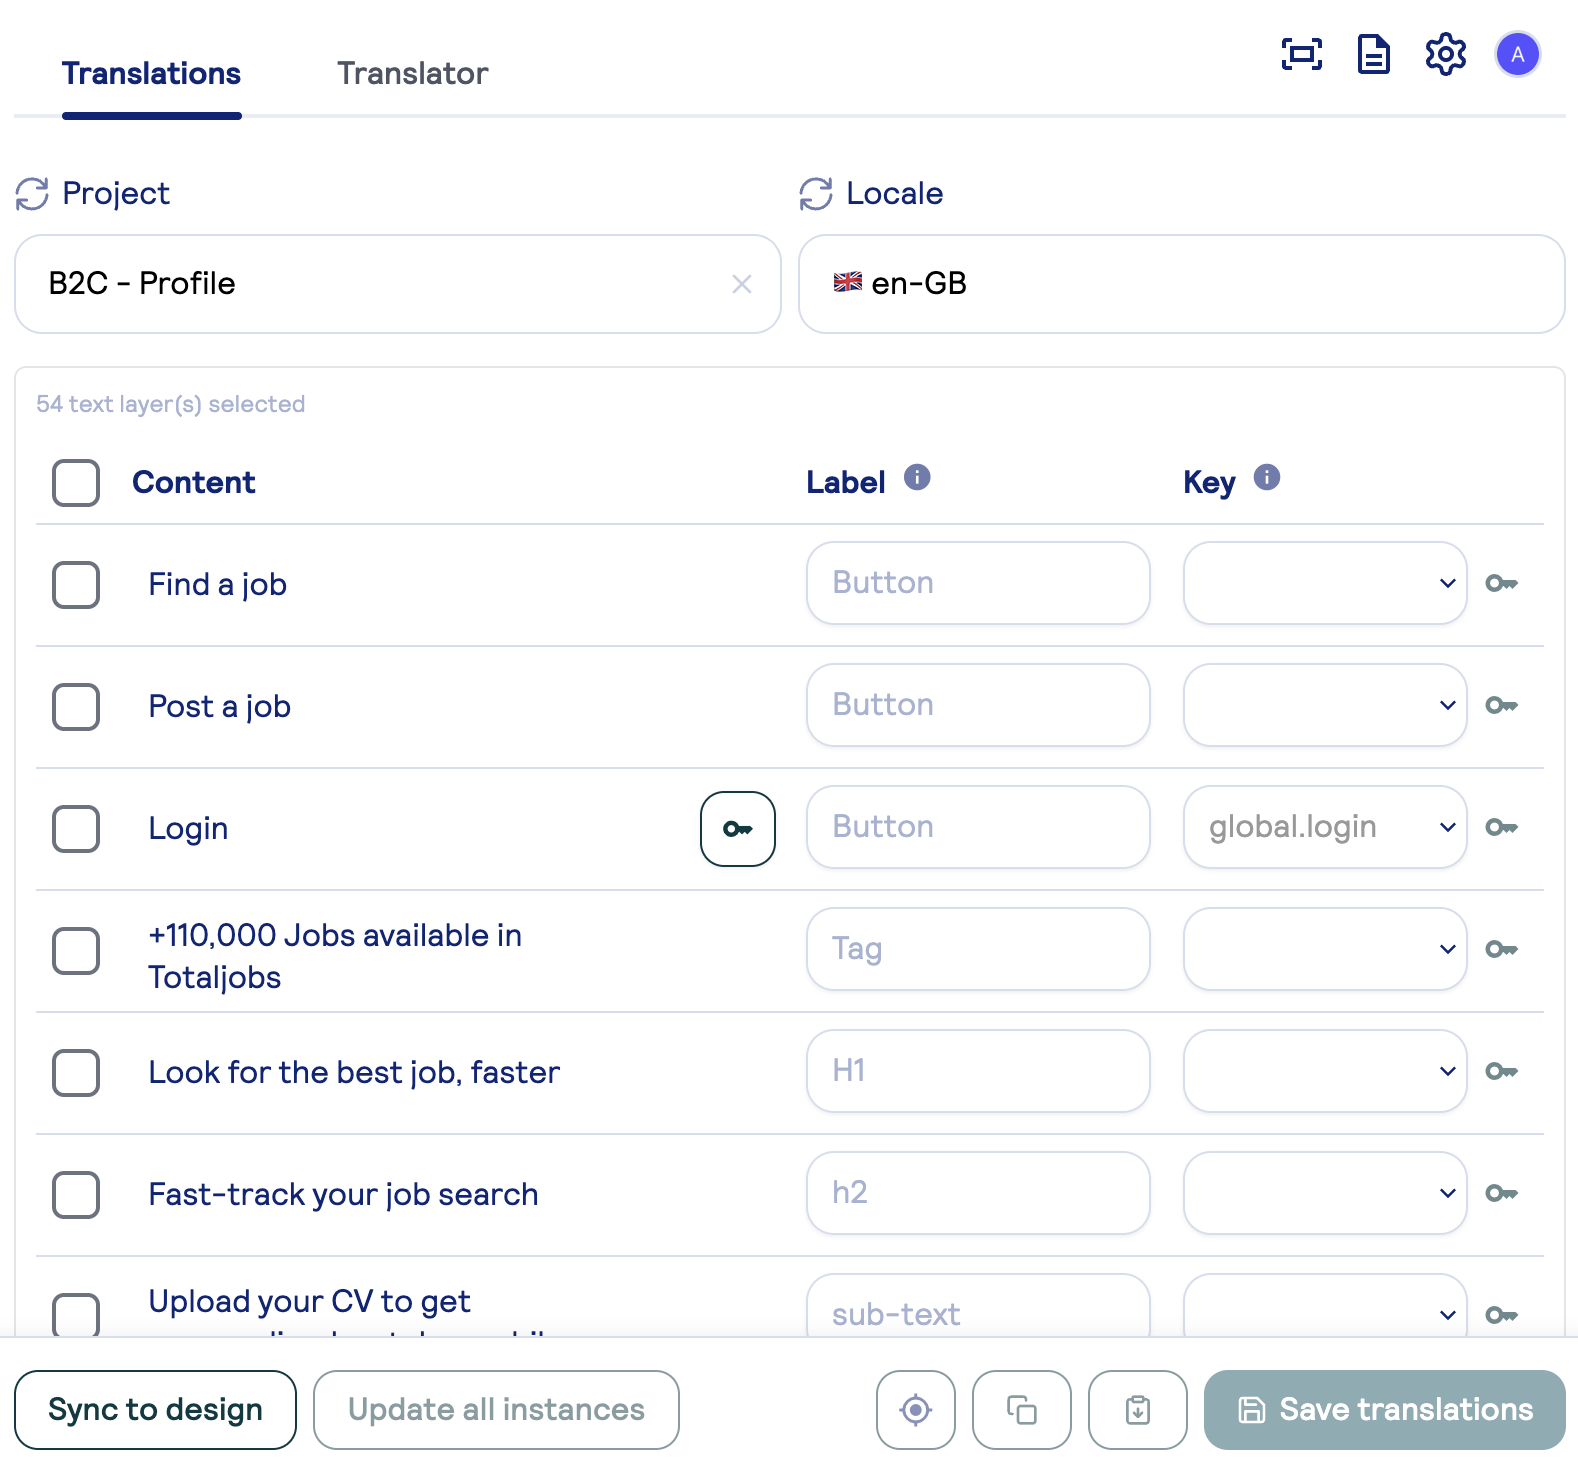This screenshot has width=1578, height=1468.
Task: Select the "Post a job" content text
Action: [220, 707]
